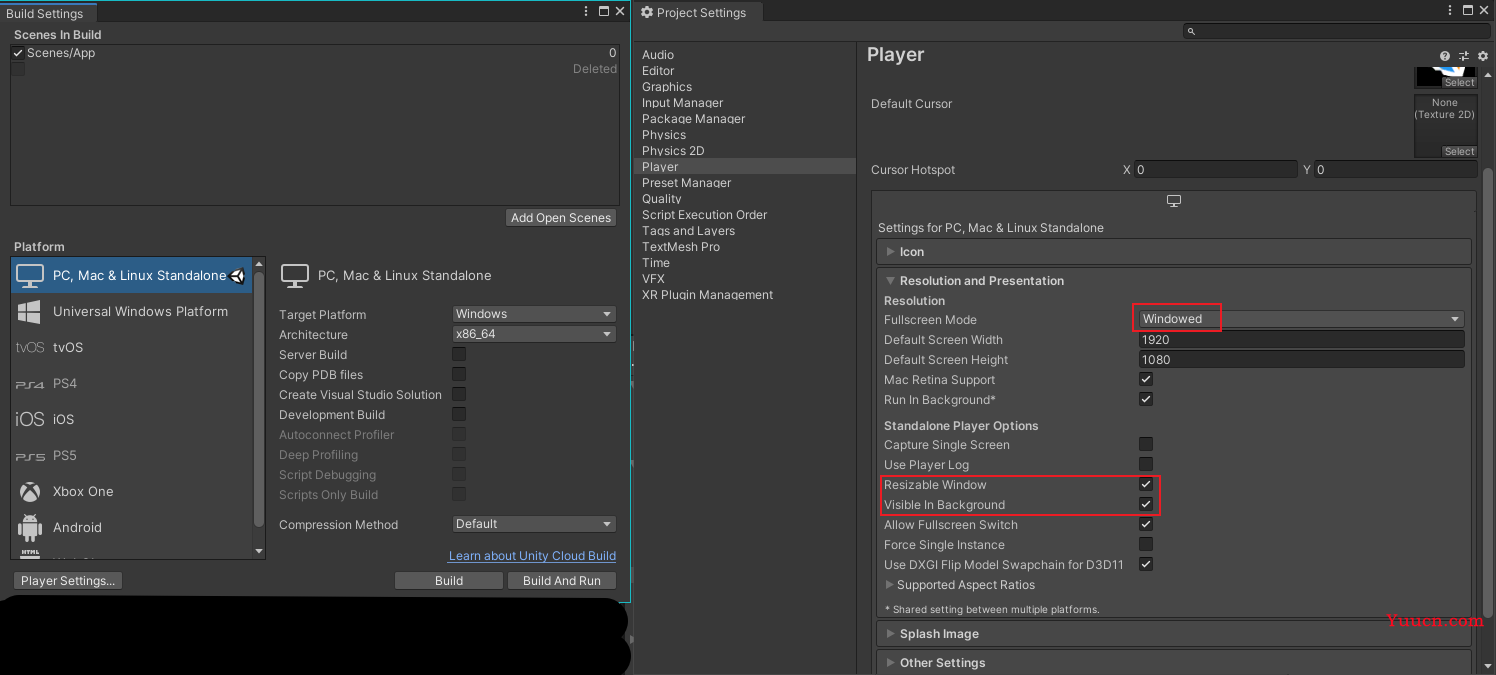1496x675 pixels.
Task: Click the Player Settings... button
Action: [x=68, y=581]
